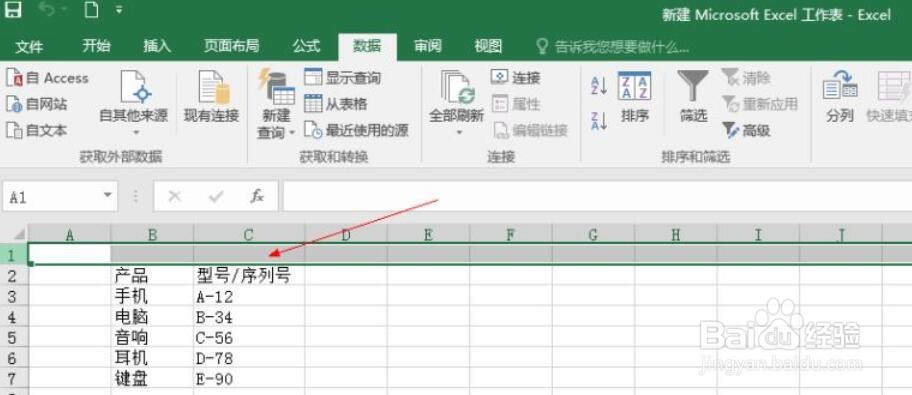This screenshot has width=912, height=395.
Task: Click 编辑链接
Action: pyautogui.click(x=530, y=130)
